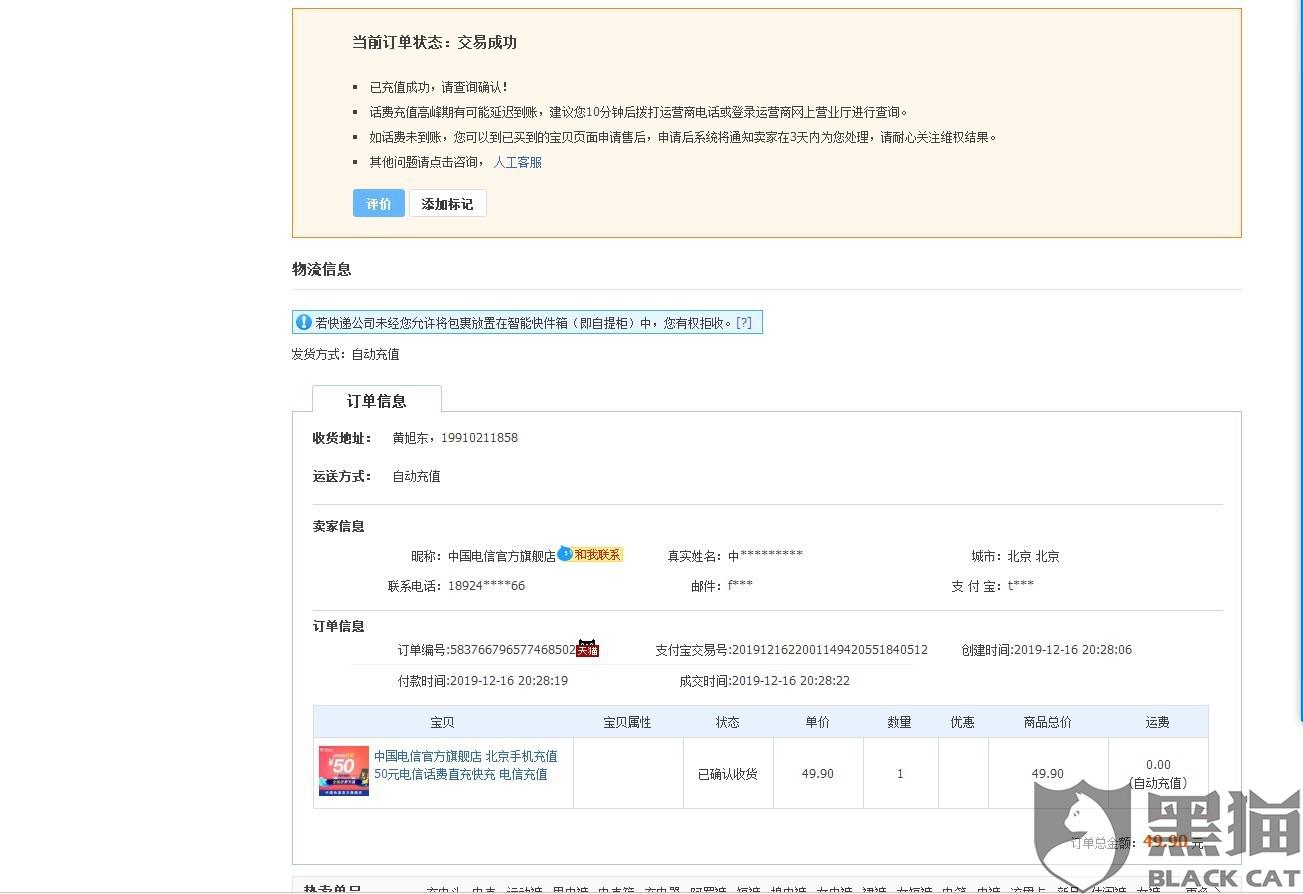The width and height of the screenshot is (1303, 894).
Task: Click the blue exclamation icon in the parcel locker notice
Action: (x=304, y=323)
